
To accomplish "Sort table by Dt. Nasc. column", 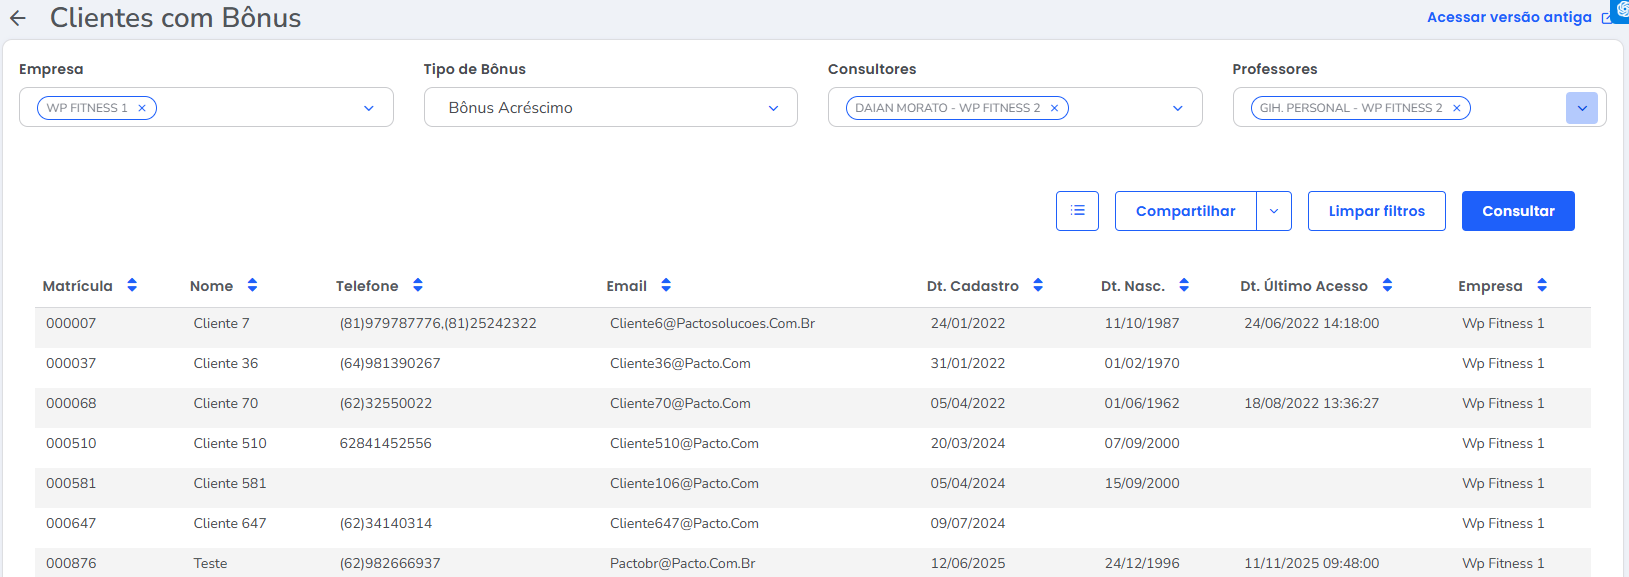I will point(1184,286).
